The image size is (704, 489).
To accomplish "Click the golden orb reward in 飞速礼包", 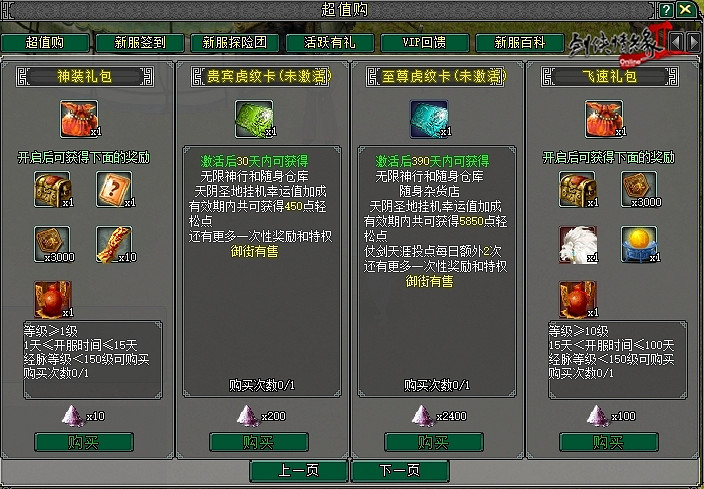I will [639, 244].
